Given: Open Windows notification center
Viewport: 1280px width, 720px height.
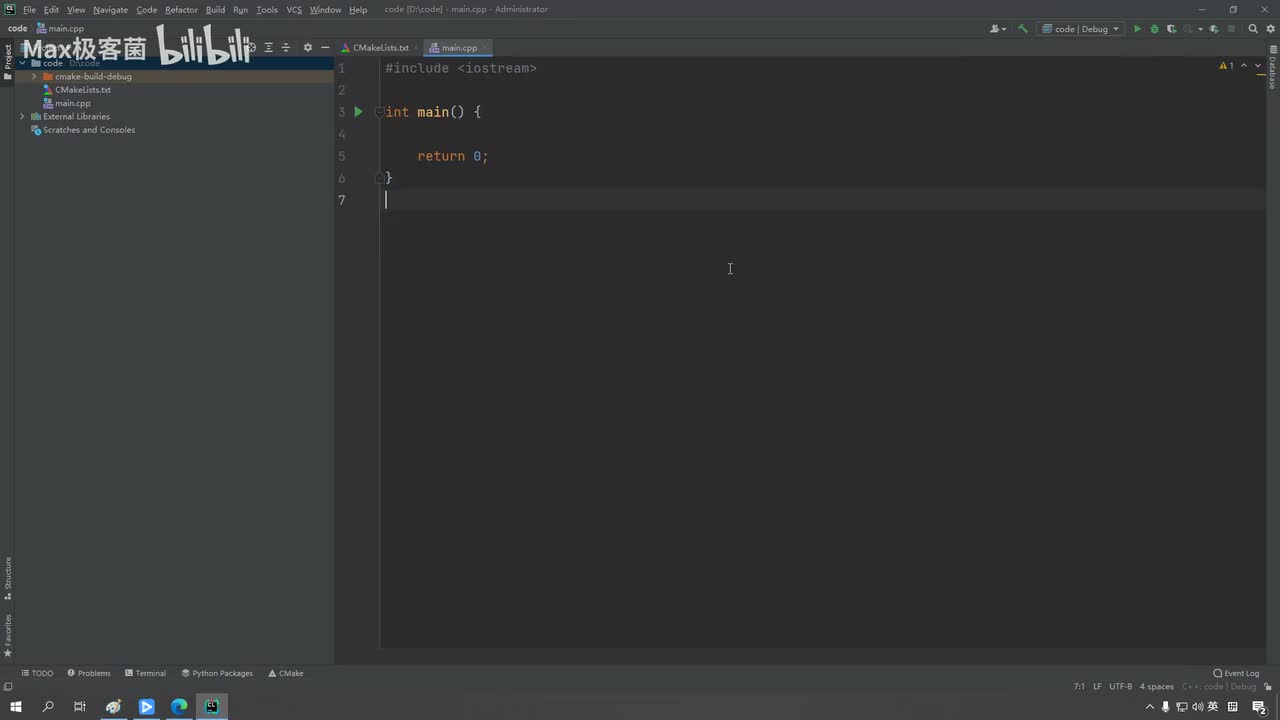Looking at the screenshot, I should pos(1259,707).
